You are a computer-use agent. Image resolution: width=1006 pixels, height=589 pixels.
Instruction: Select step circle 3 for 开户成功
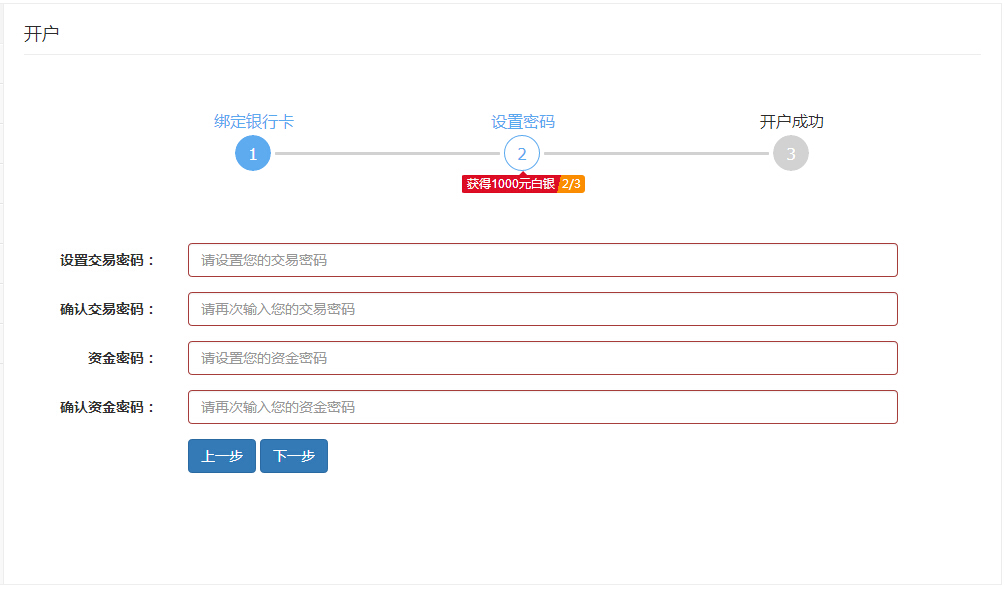point(791,153)
